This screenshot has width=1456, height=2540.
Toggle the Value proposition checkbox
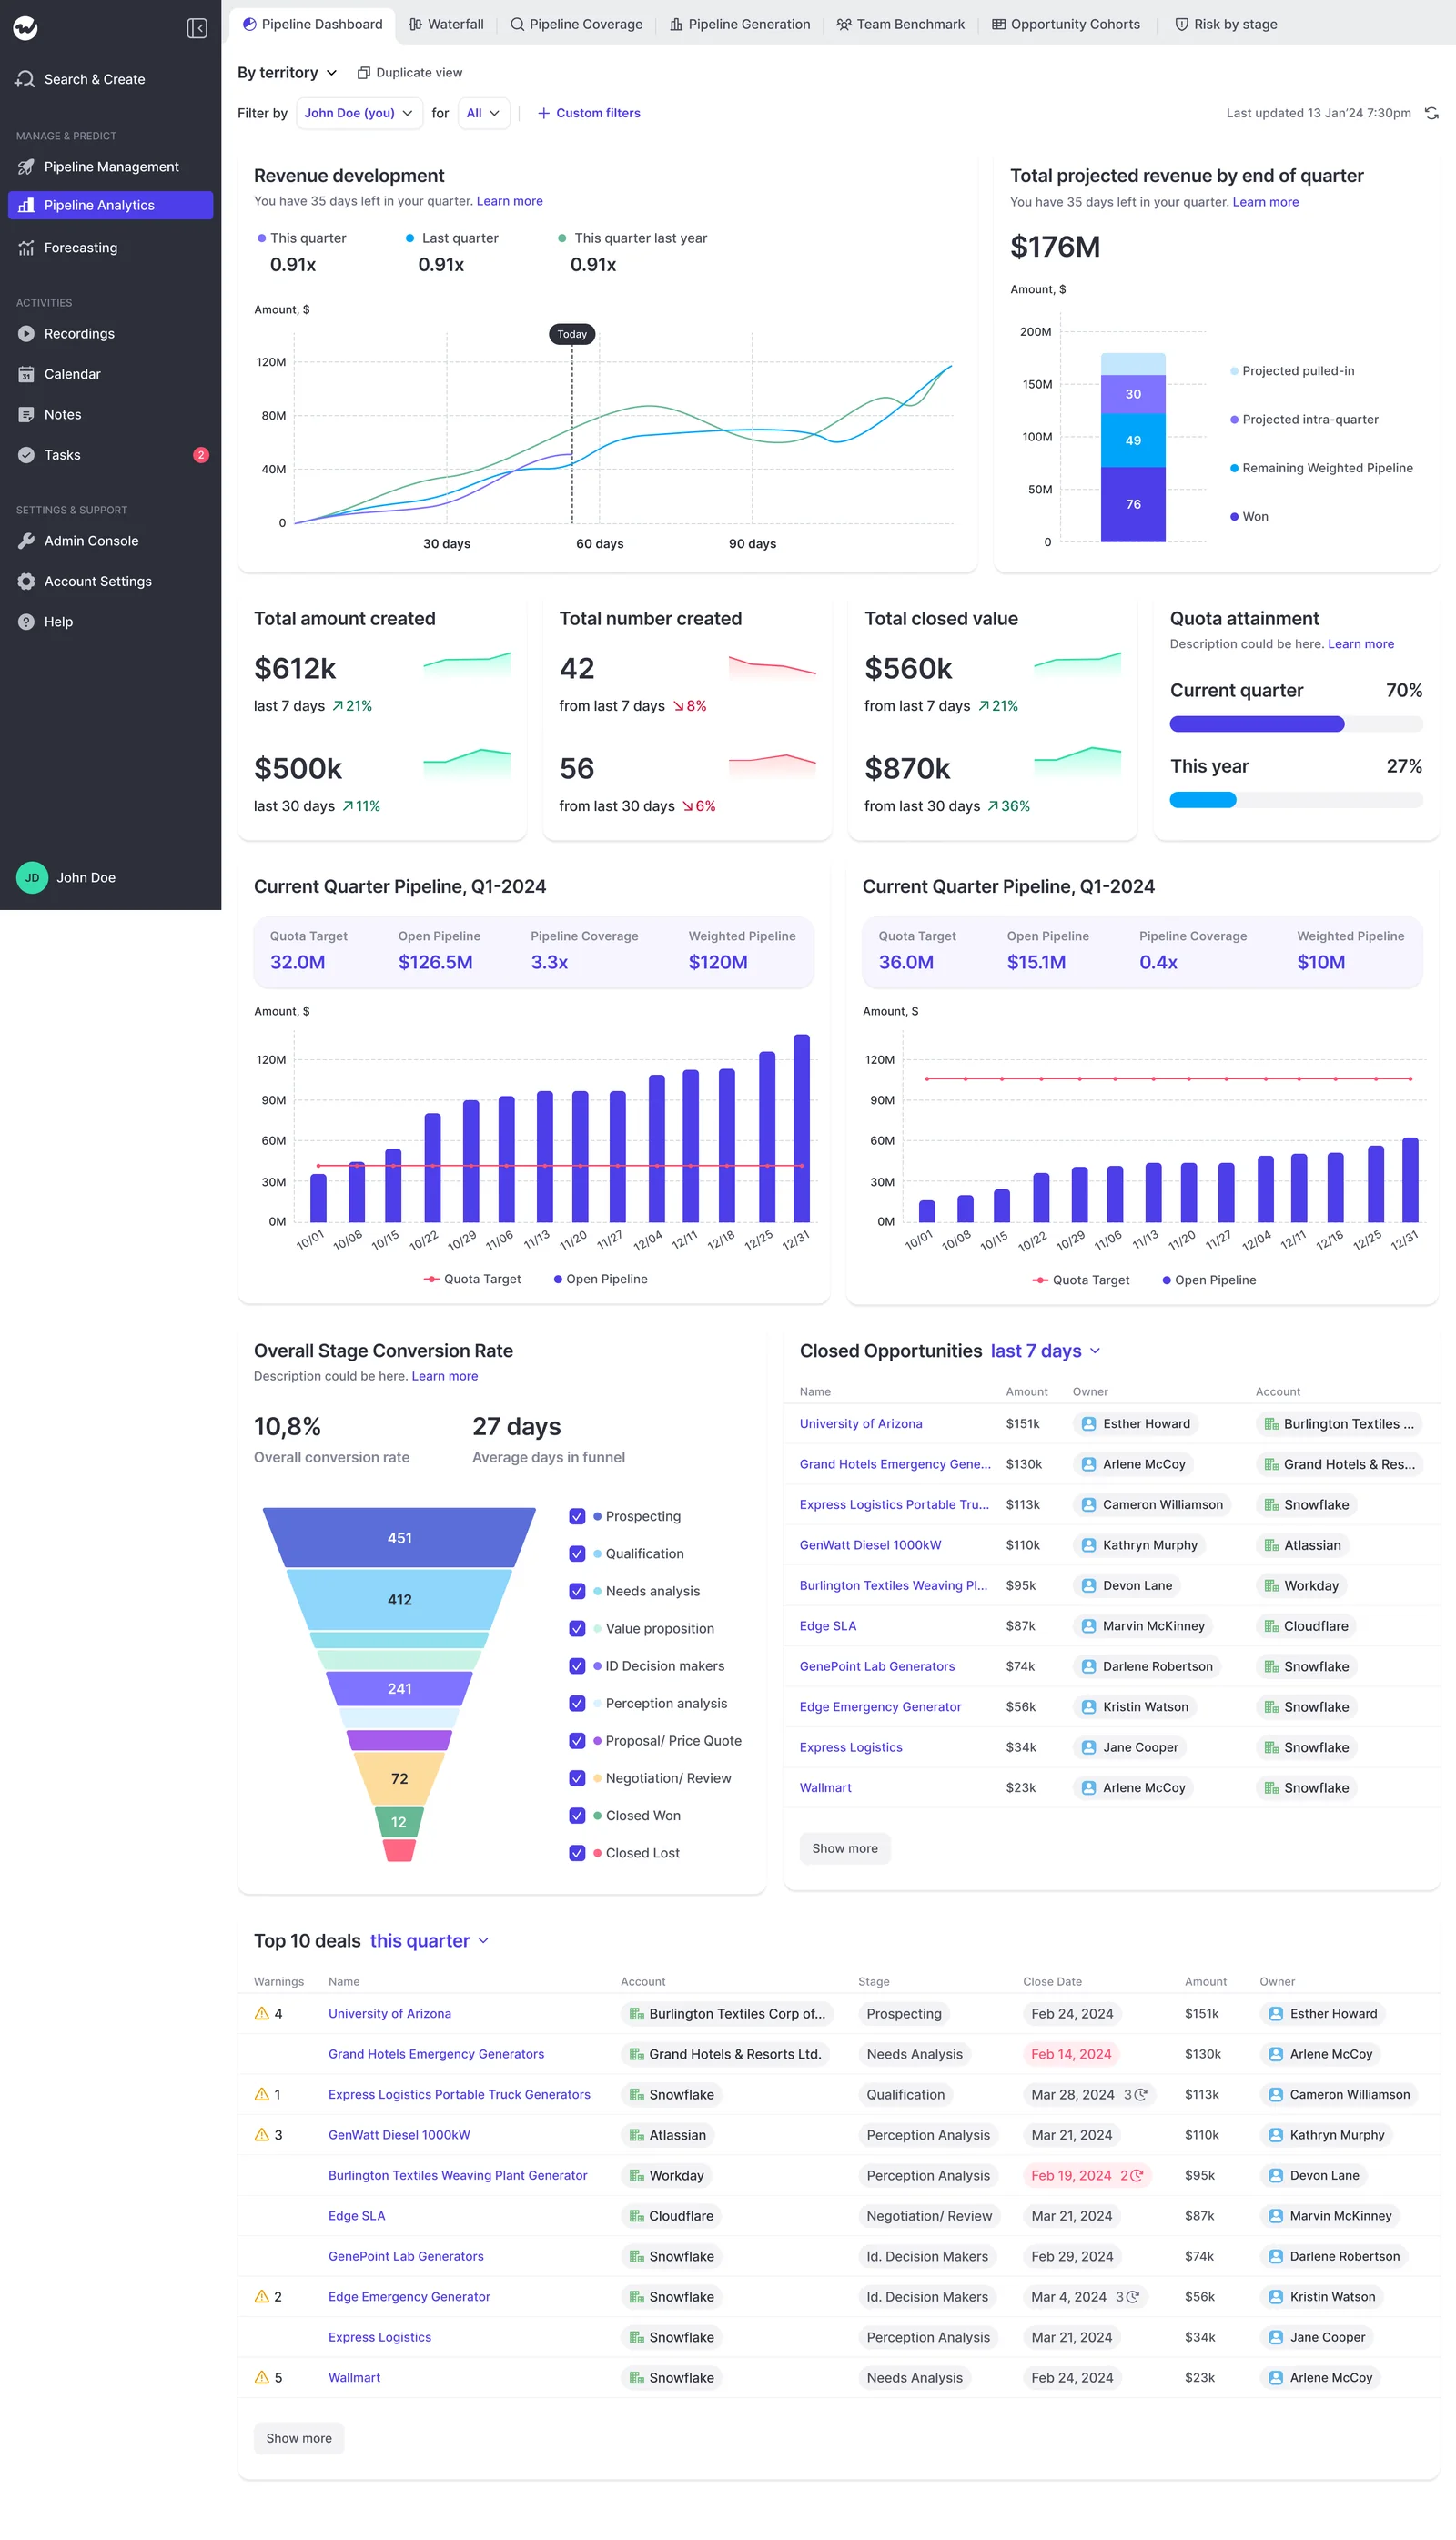click(577, 1629)
